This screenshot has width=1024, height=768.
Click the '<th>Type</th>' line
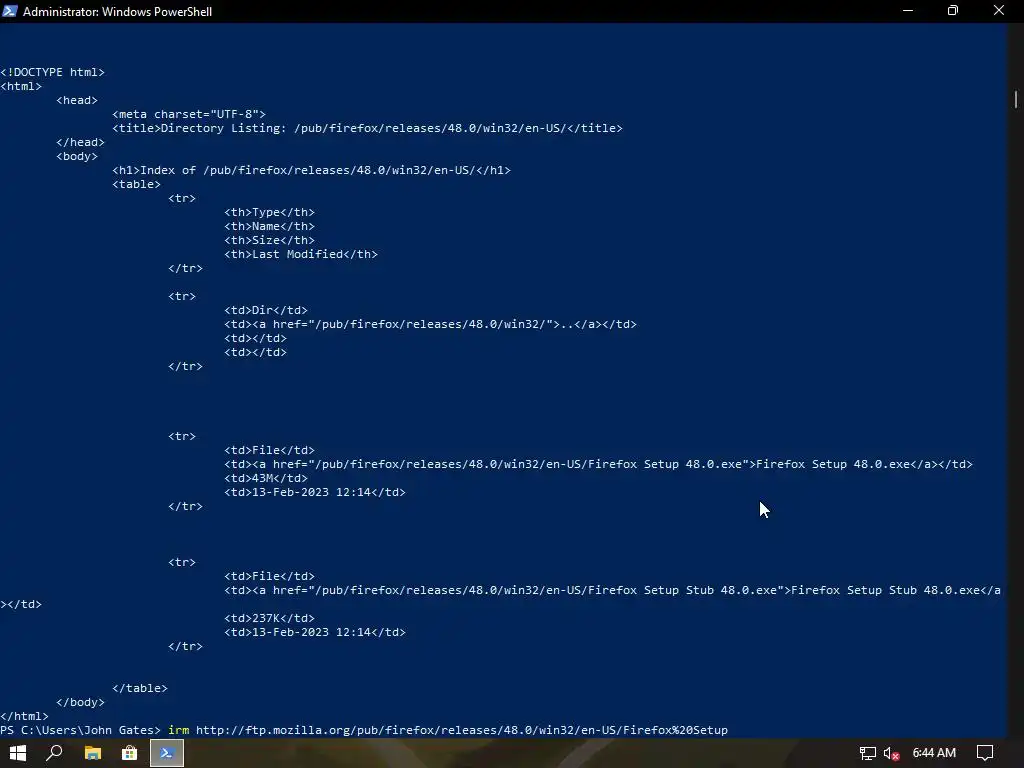(269, 212)
